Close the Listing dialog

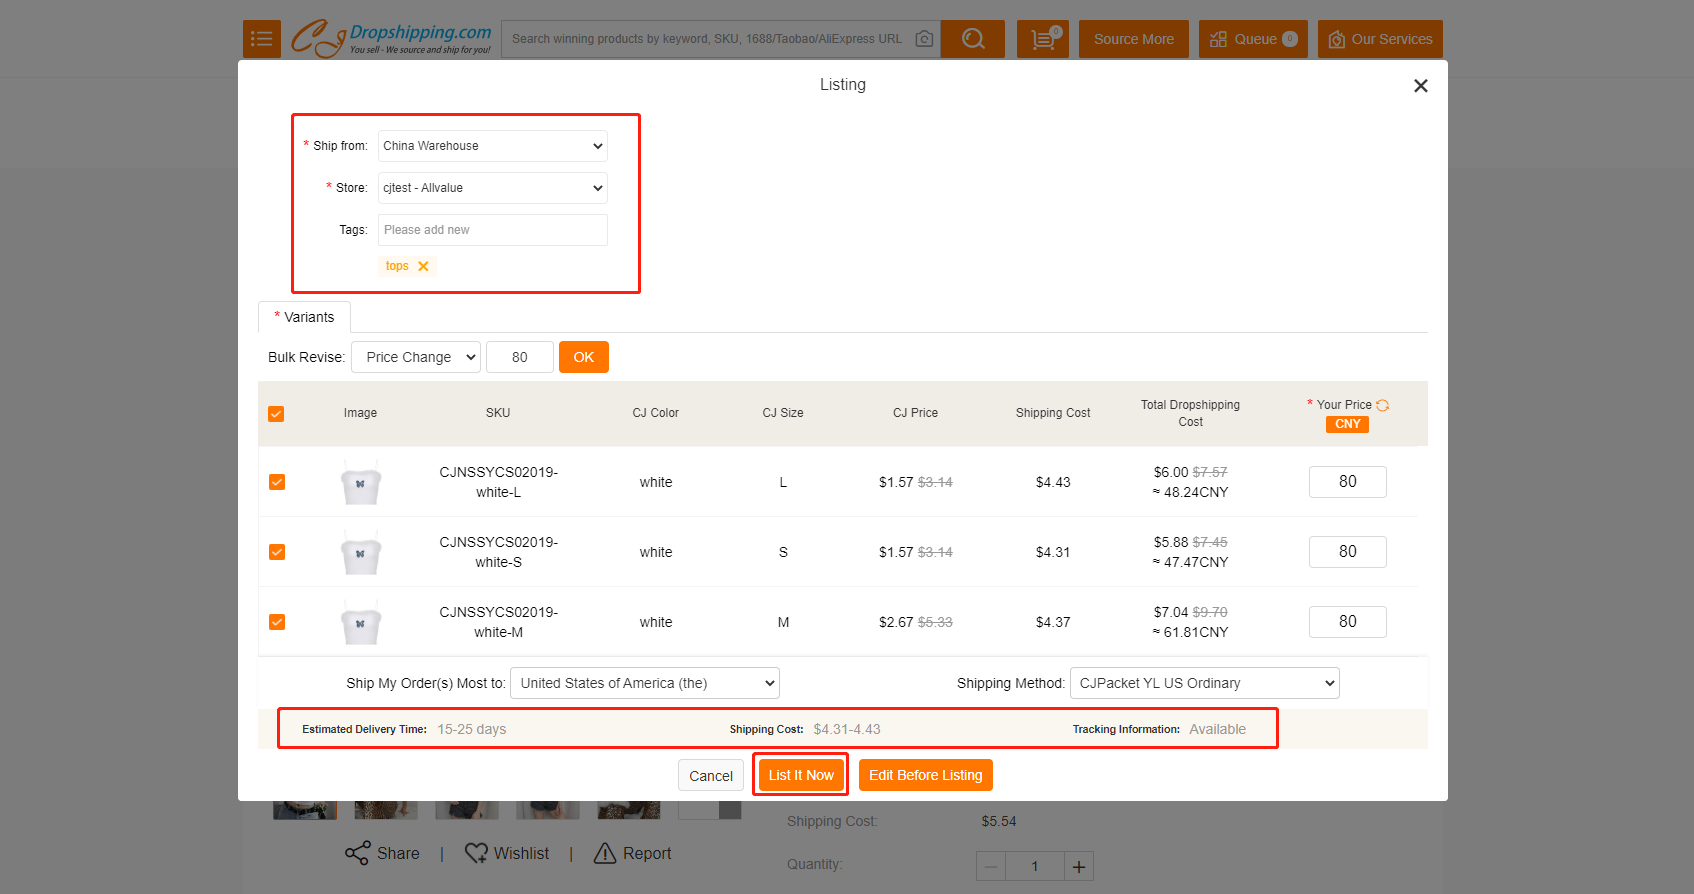1420,86
